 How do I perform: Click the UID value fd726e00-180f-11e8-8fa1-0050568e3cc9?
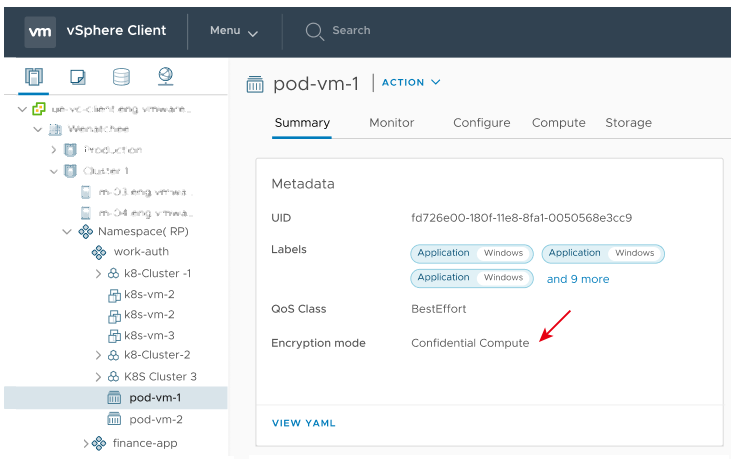[521, 218]
